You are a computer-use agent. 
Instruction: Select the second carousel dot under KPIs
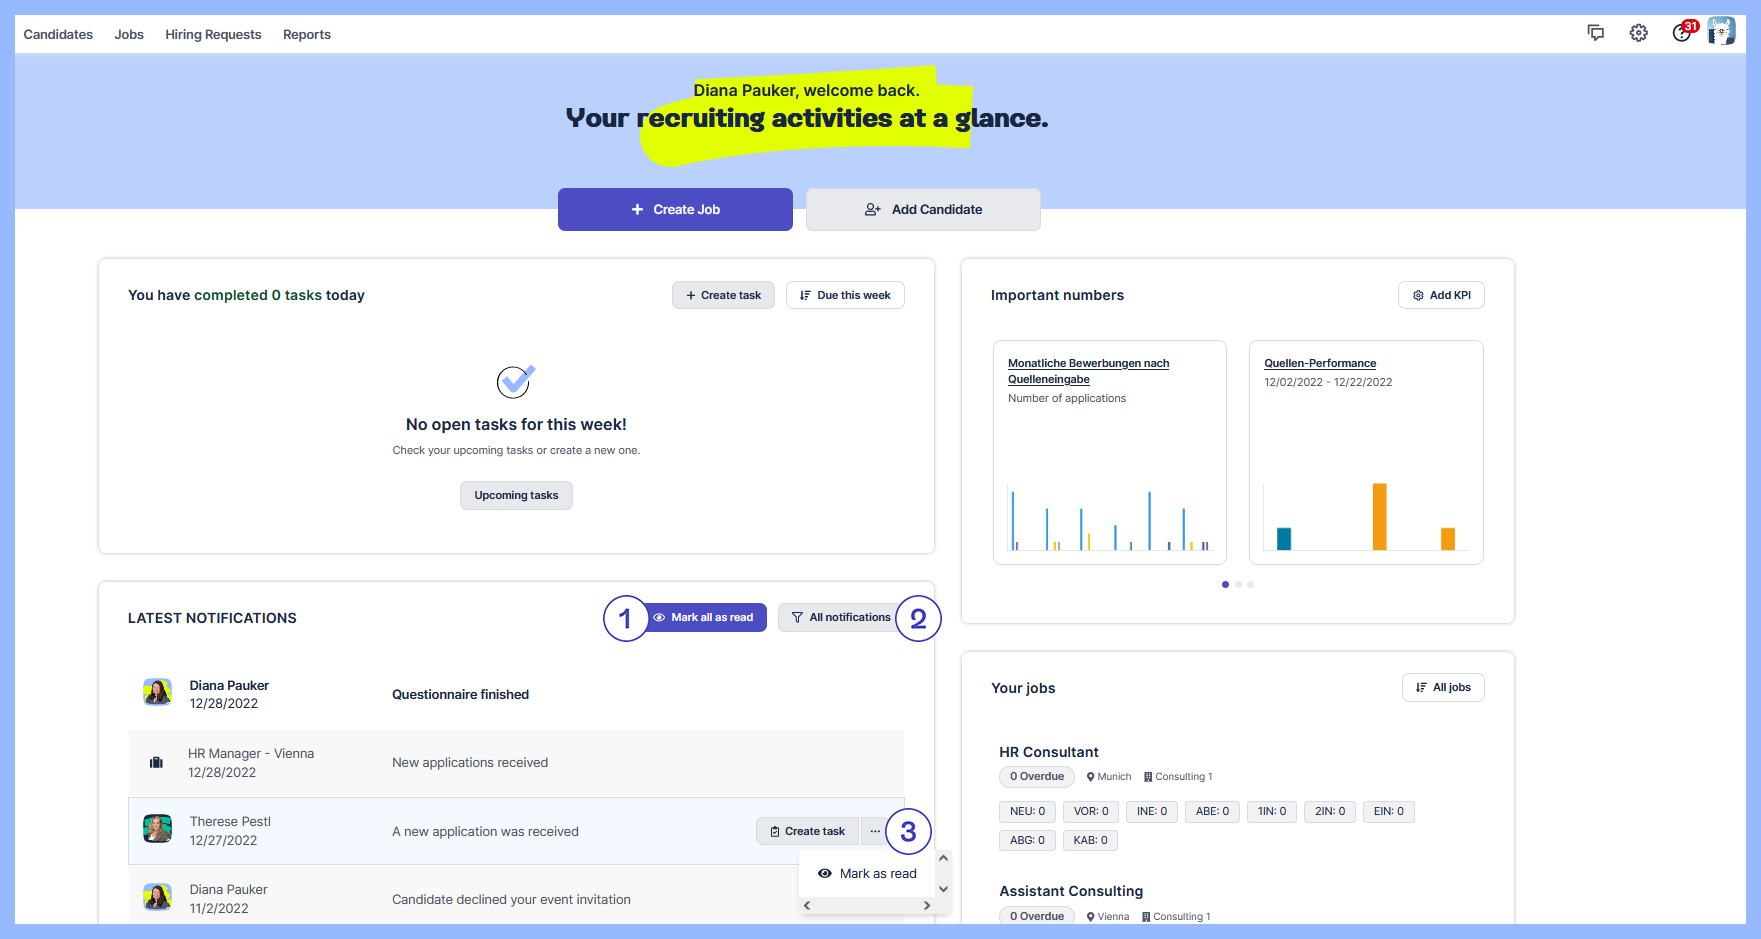tap(1238, 585)
